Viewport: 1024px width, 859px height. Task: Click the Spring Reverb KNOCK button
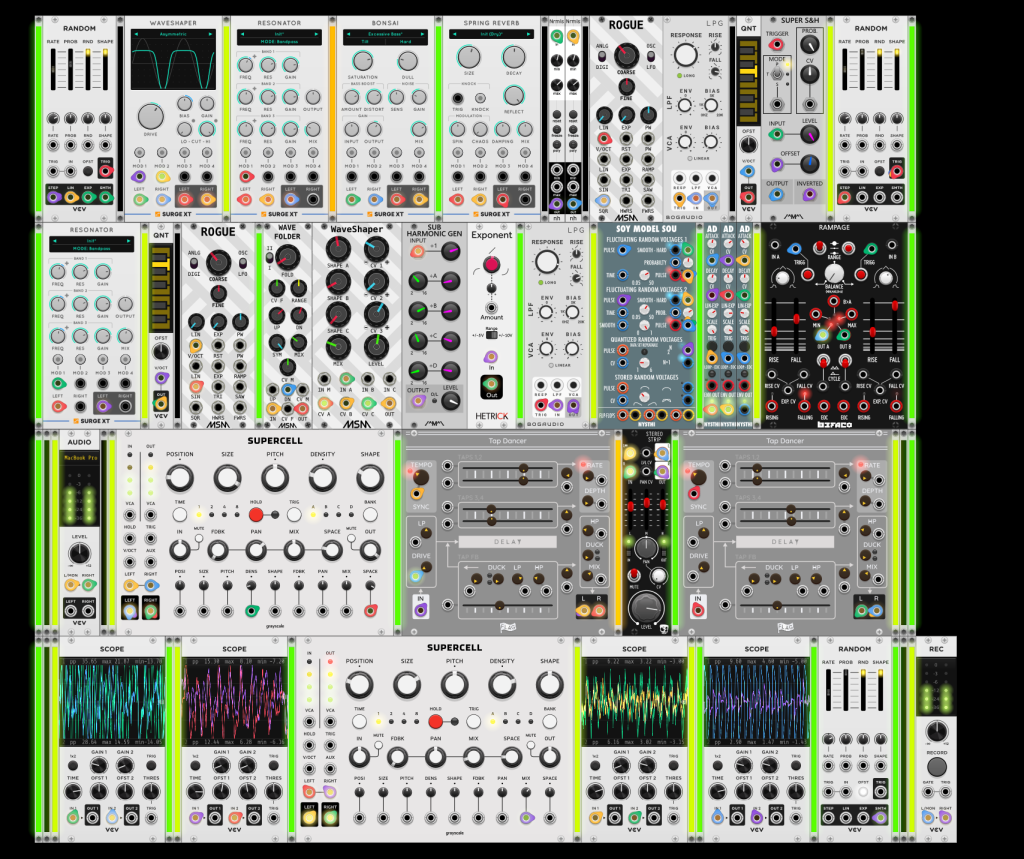point(480,99)
